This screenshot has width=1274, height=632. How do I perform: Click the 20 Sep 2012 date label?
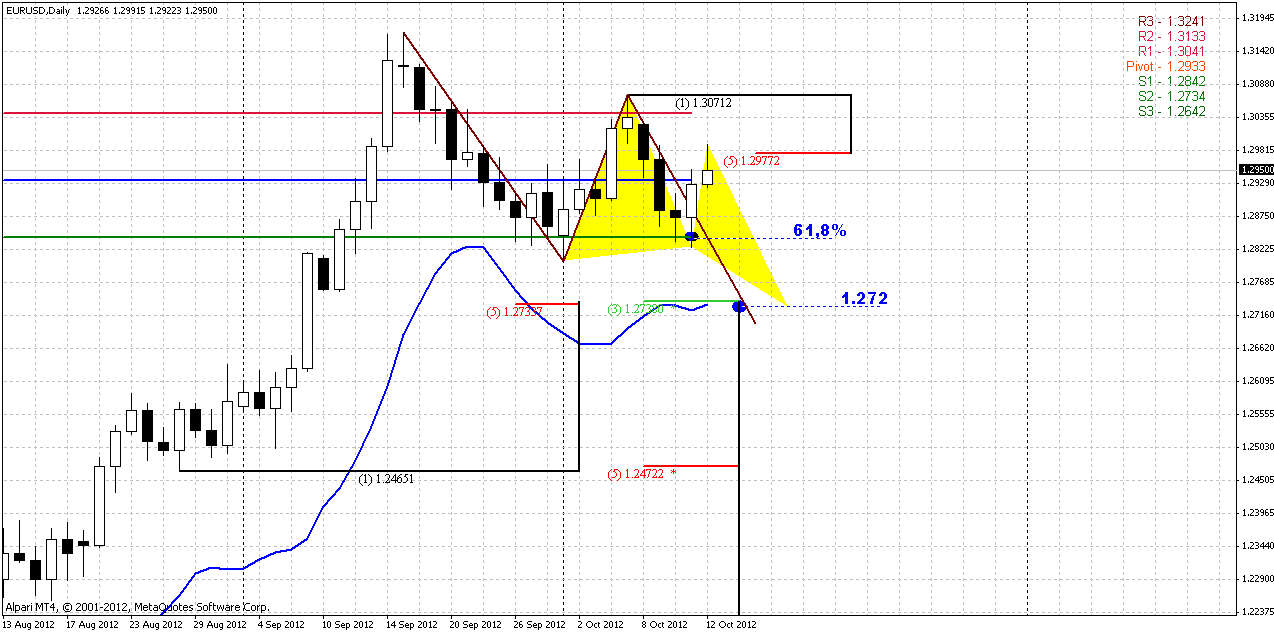(x=476, y=624)
